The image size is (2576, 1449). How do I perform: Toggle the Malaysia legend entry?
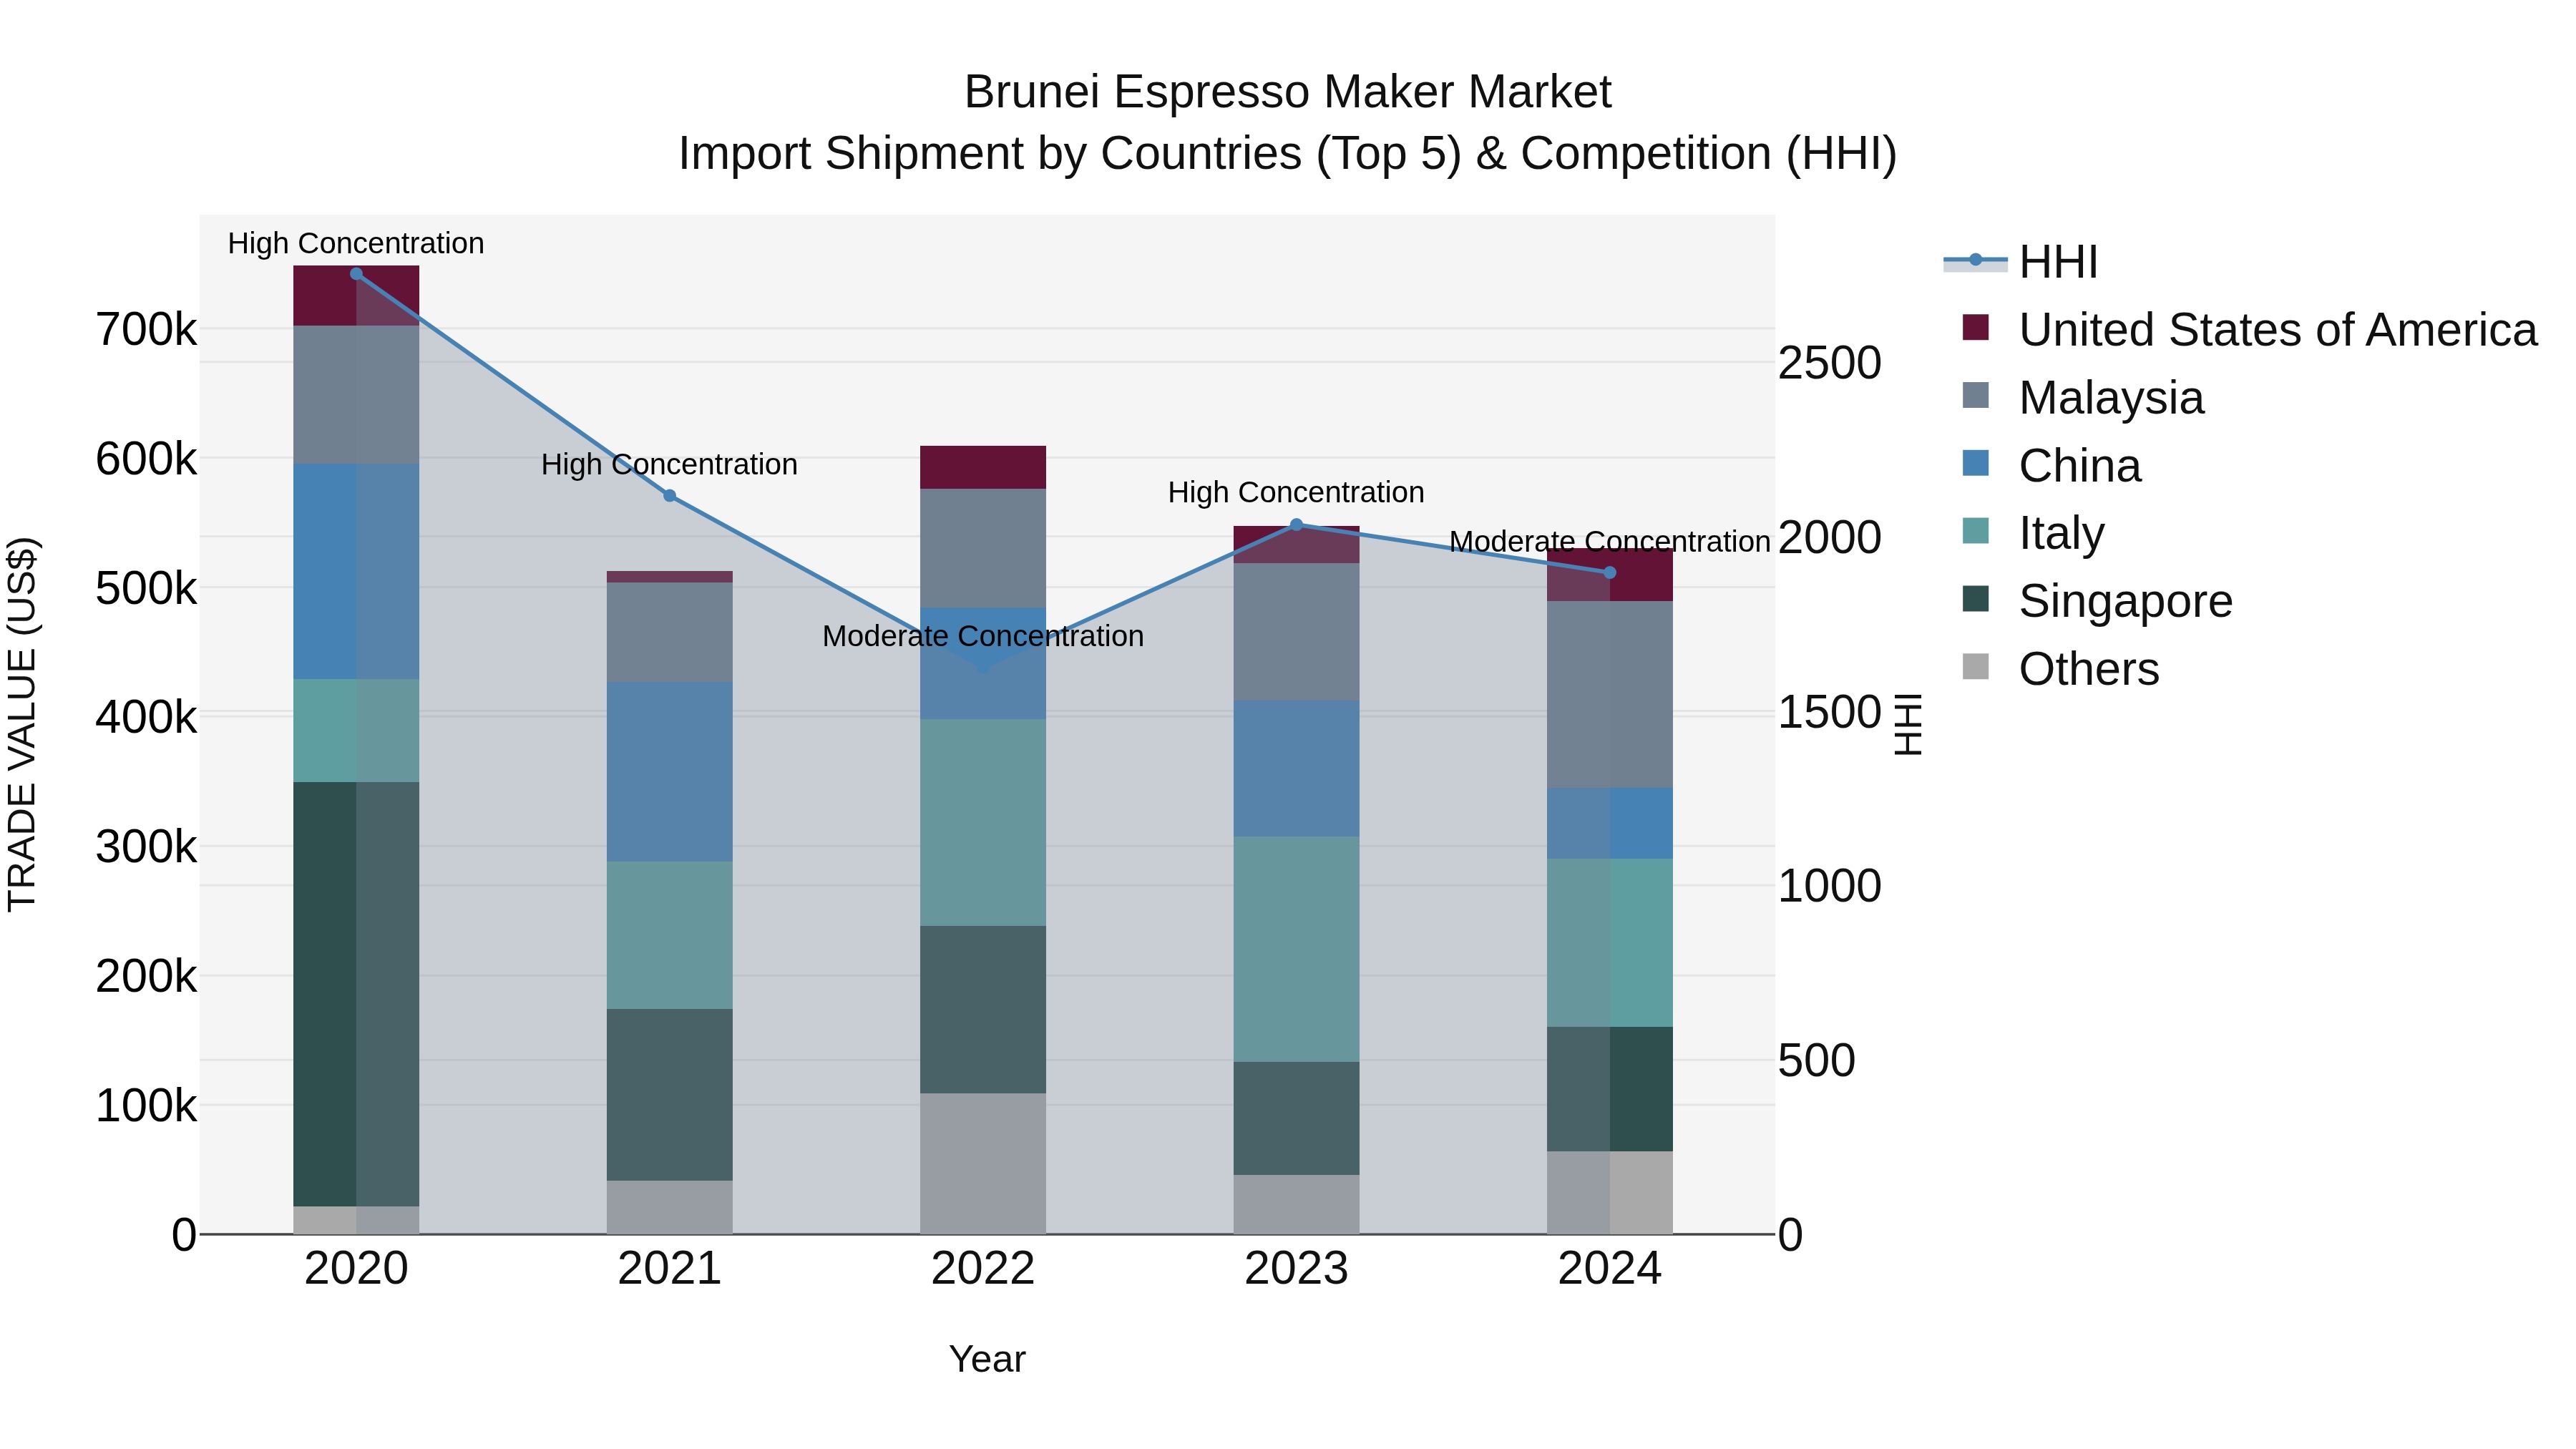pos(2083,397)
